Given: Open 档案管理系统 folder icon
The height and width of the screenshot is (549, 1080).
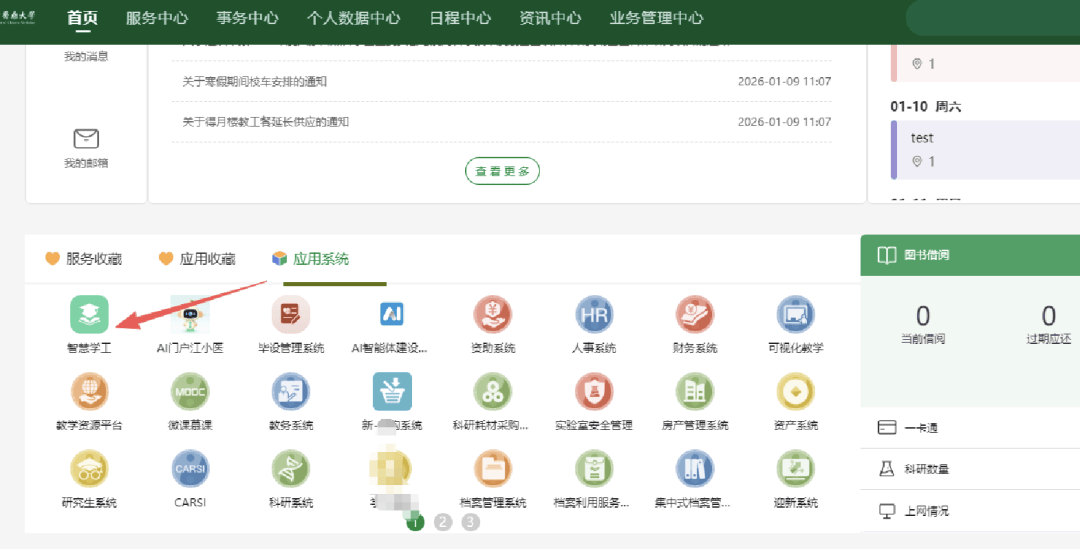Looking at the screenshot, I should 492,468.
